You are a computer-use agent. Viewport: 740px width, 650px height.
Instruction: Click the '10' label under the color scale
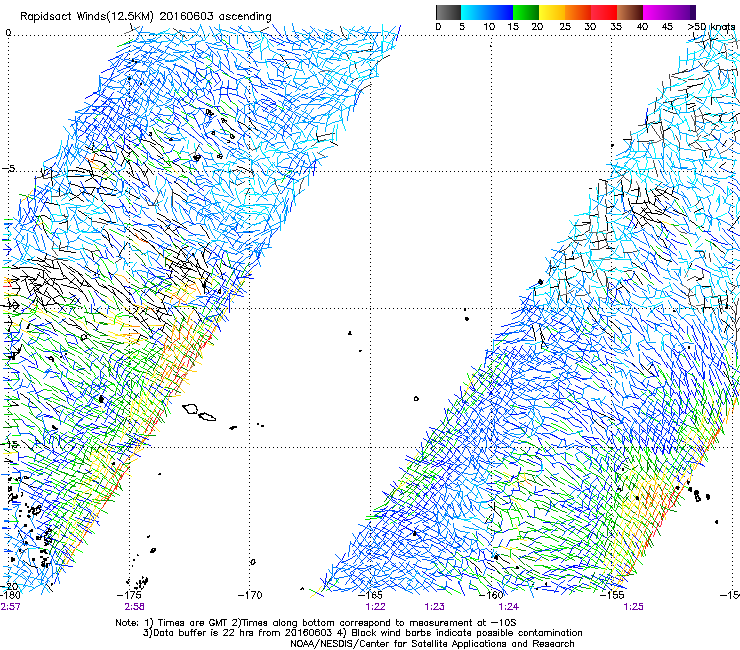click(x=489, y=27)
